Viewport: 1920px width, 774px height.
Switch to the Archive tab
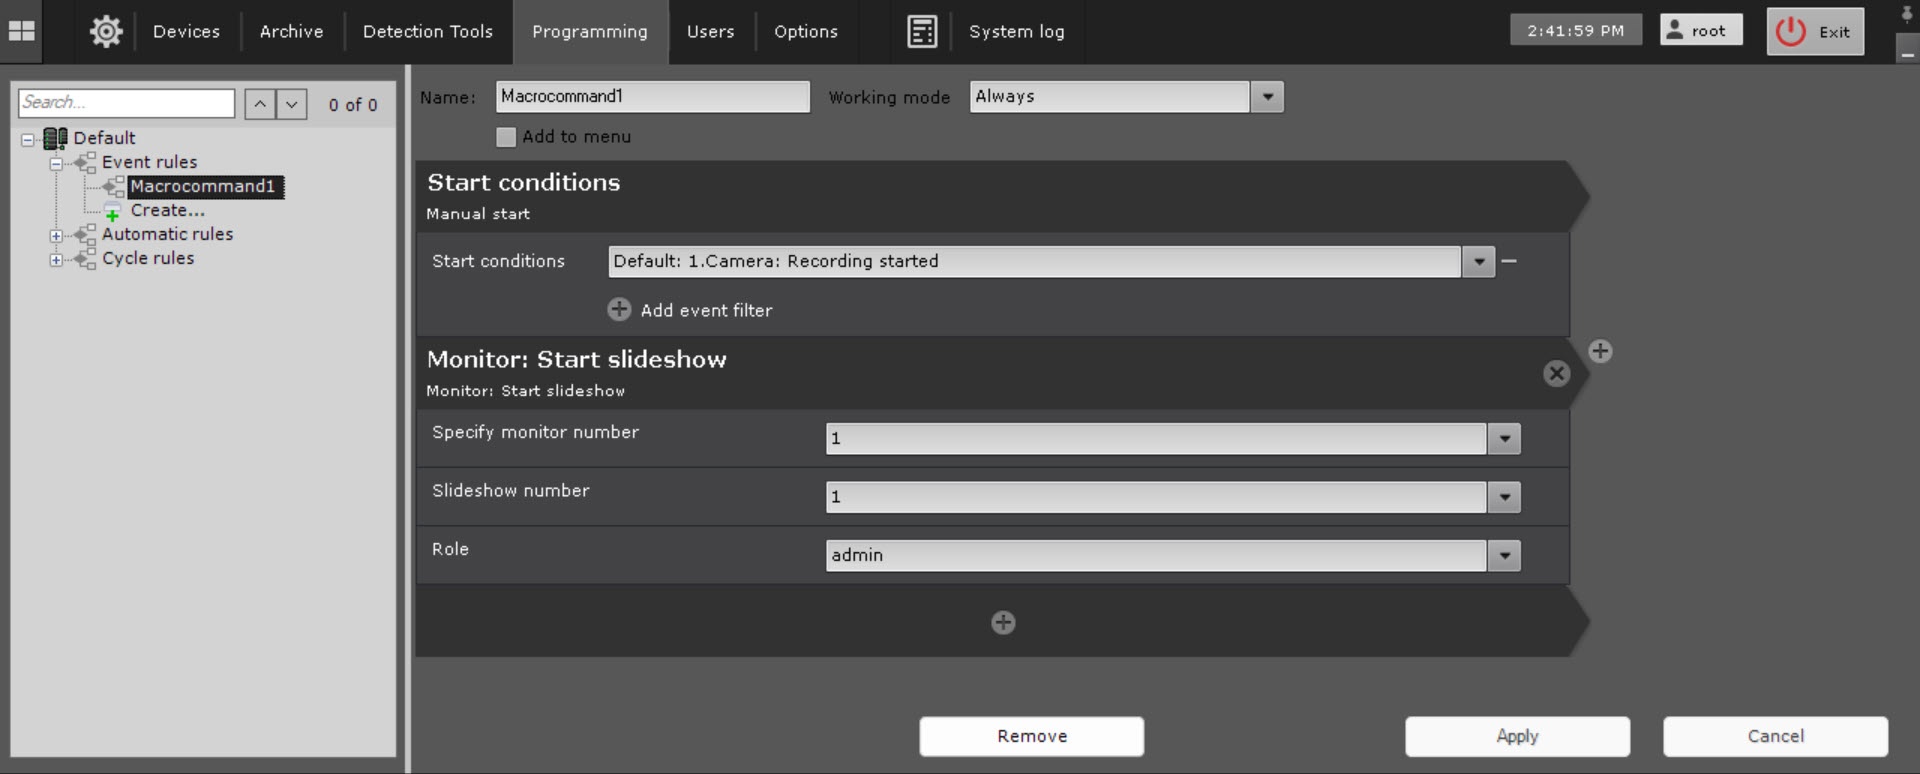291,31
